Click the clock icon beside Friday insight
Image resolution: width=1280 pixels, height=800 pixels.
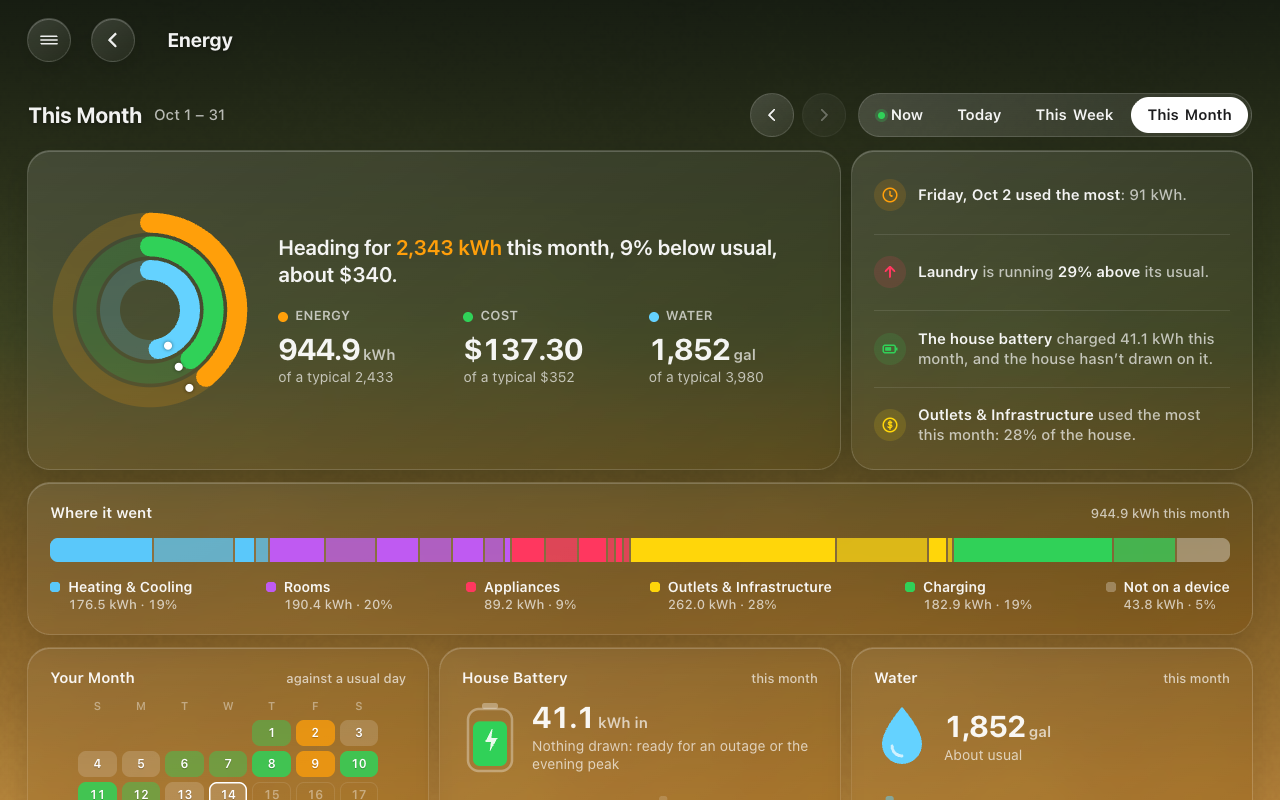coord(890,195)
